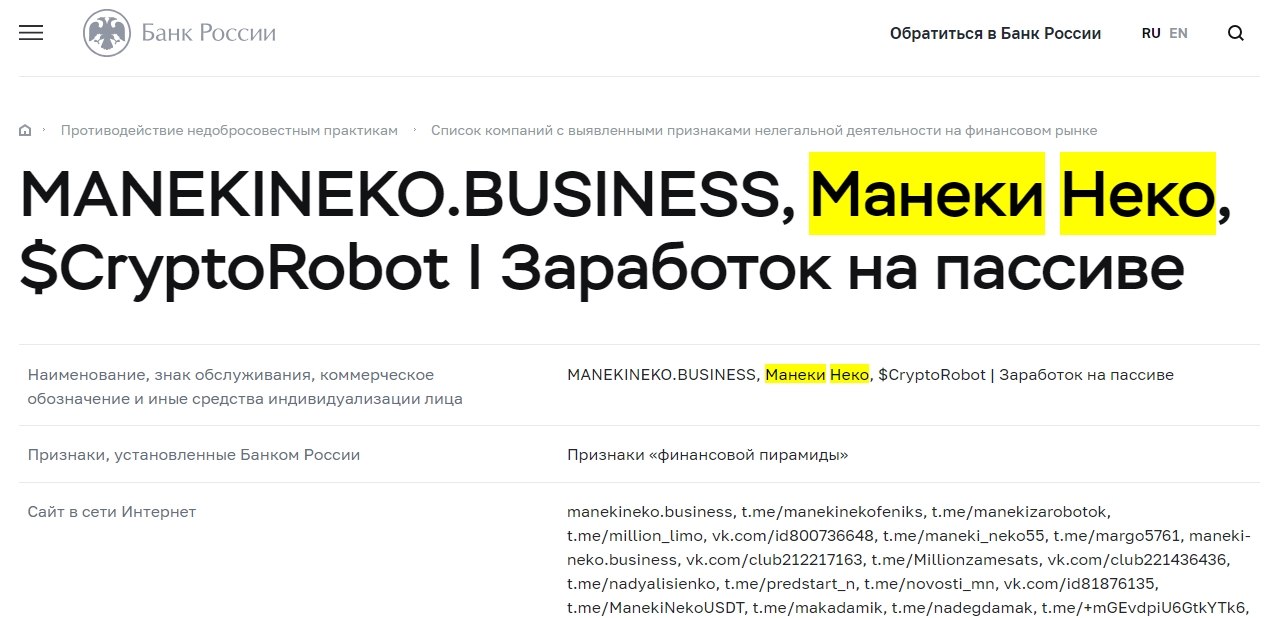Click the 'Банк России' wordmark text

click(x=209, y=33)
